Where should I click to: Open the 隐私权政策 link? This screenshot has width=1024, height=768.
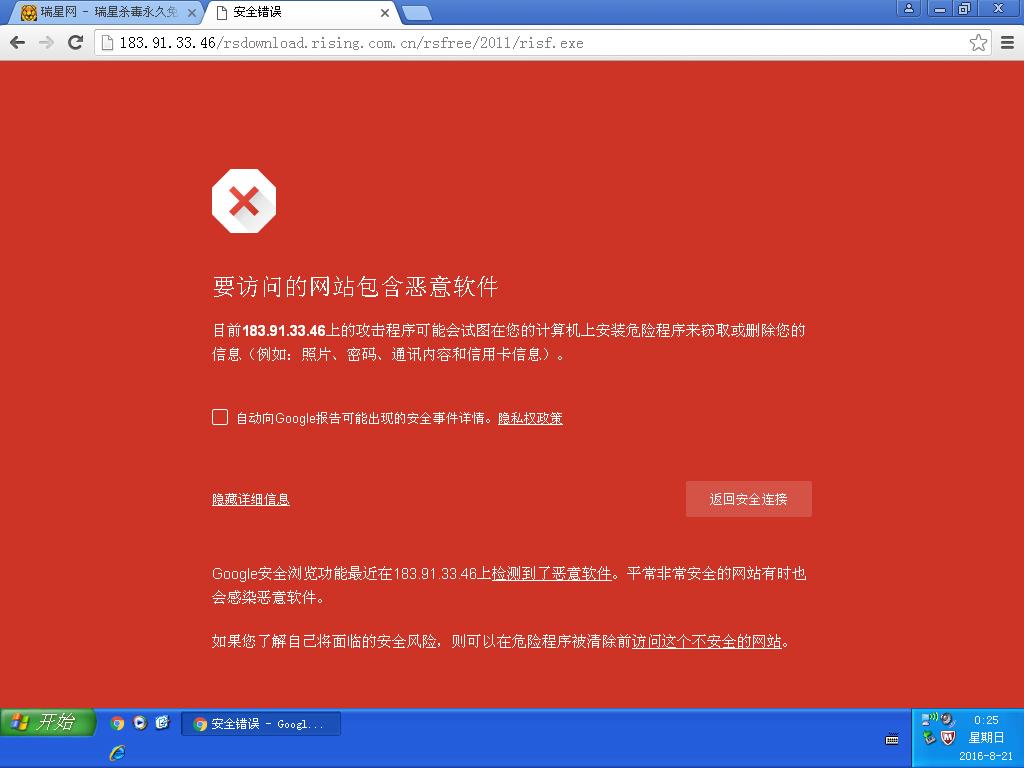coord(530,419)
